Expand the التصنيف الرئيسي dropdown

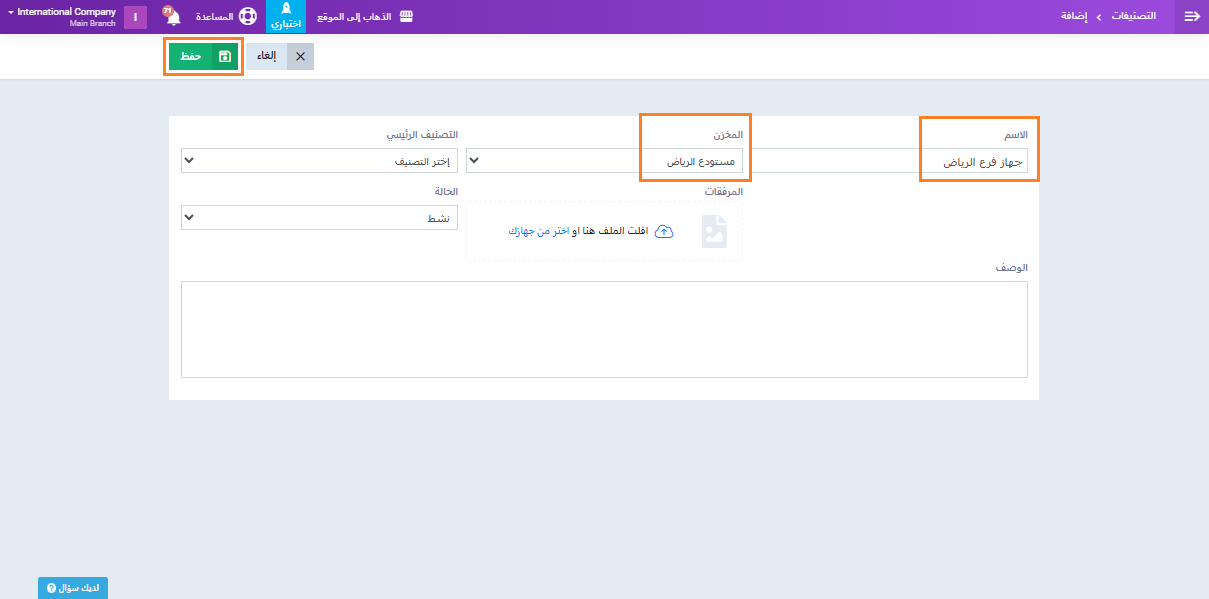pos(319,161)
